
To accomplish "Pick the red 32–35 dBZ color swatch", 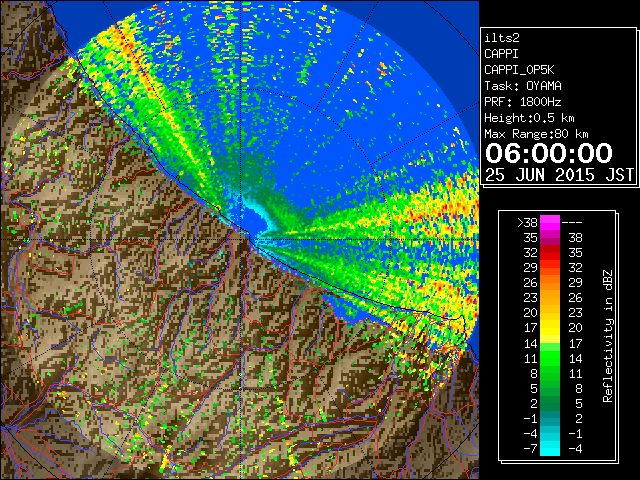I will coord(550,253).
